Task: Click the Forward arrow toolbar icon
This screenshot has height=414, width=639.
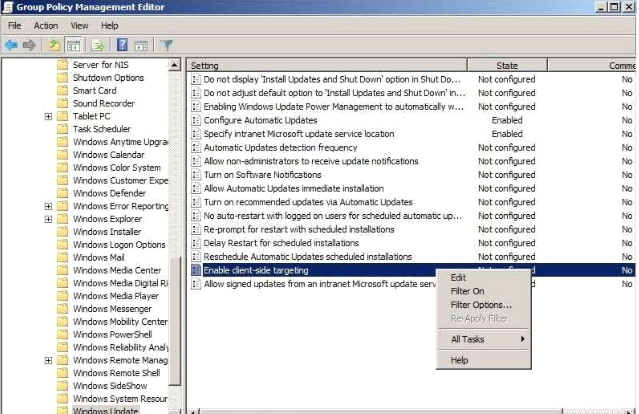Action: click(29, 45)
